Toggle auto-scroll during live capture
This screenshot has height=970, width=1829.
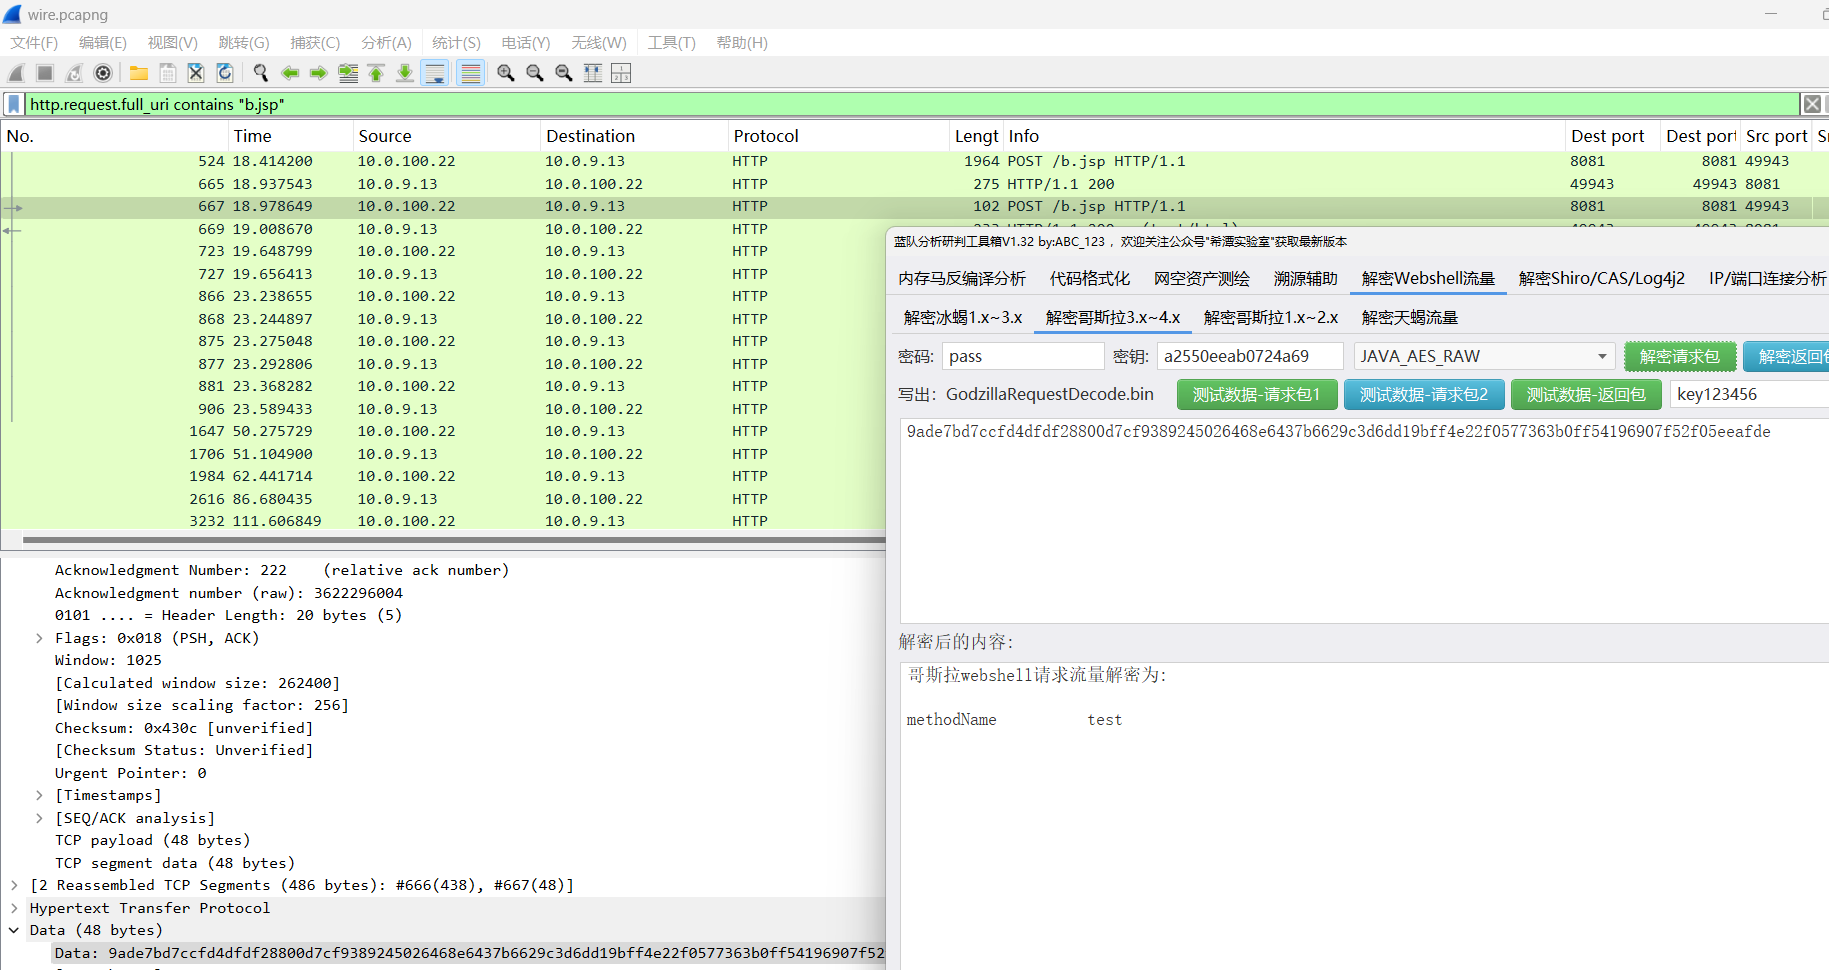click(435, 73)
